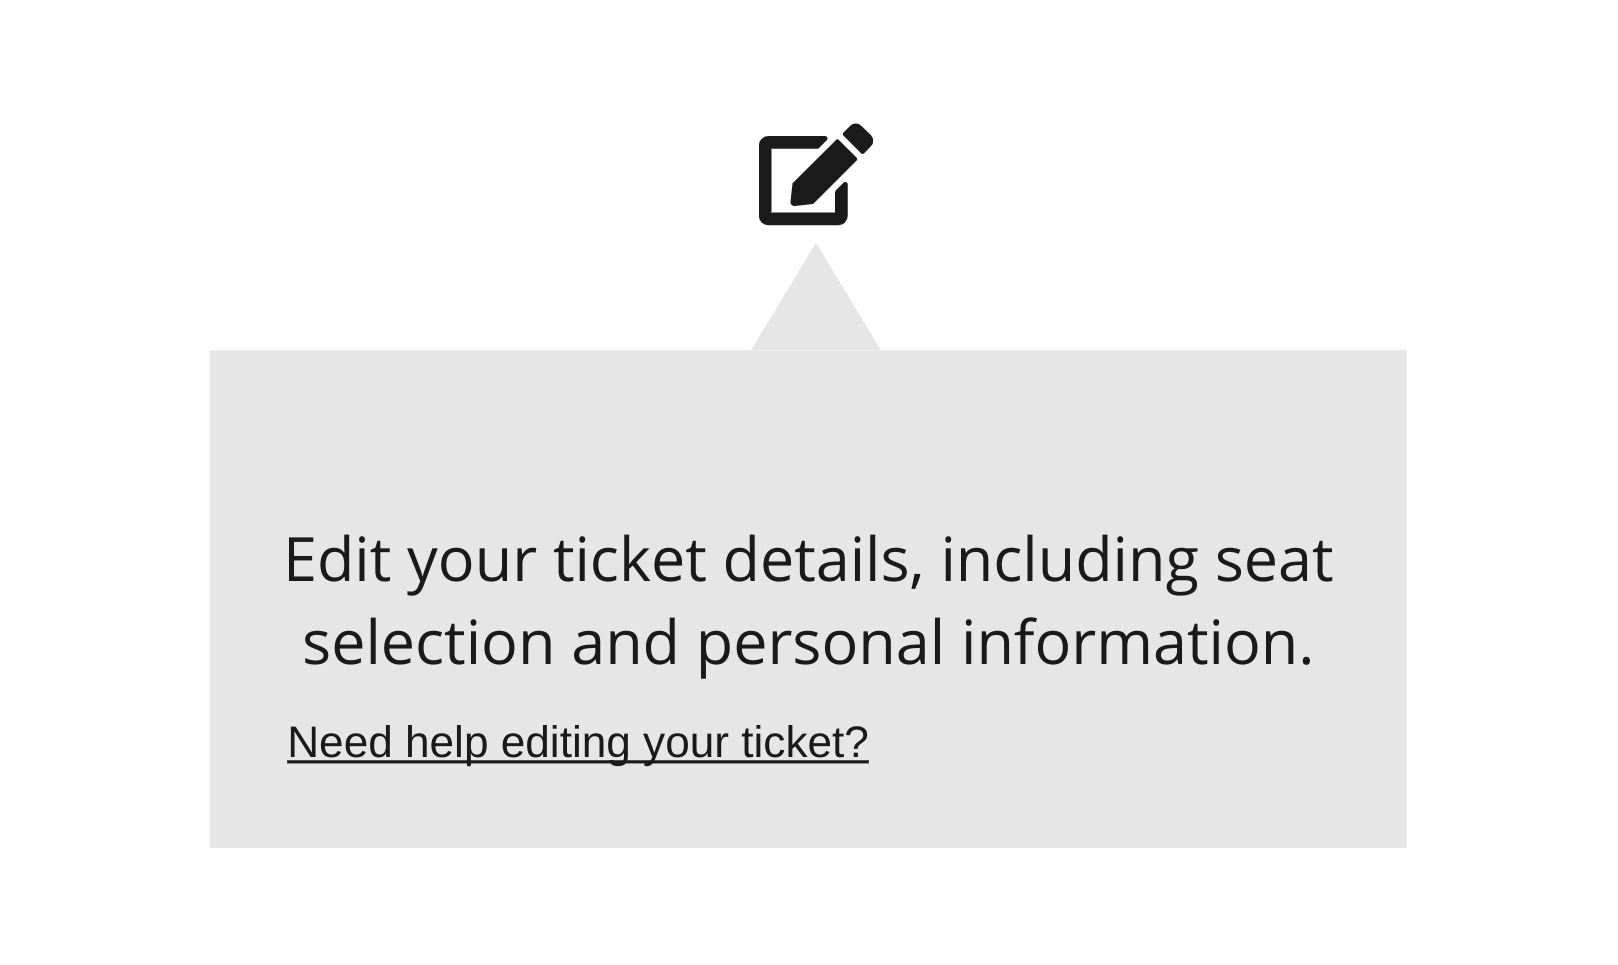Image resolution: width=1618 pixels, height=965 pixels.
Task: Select the tooltip description about seat selection
Action: pos(808,600)
